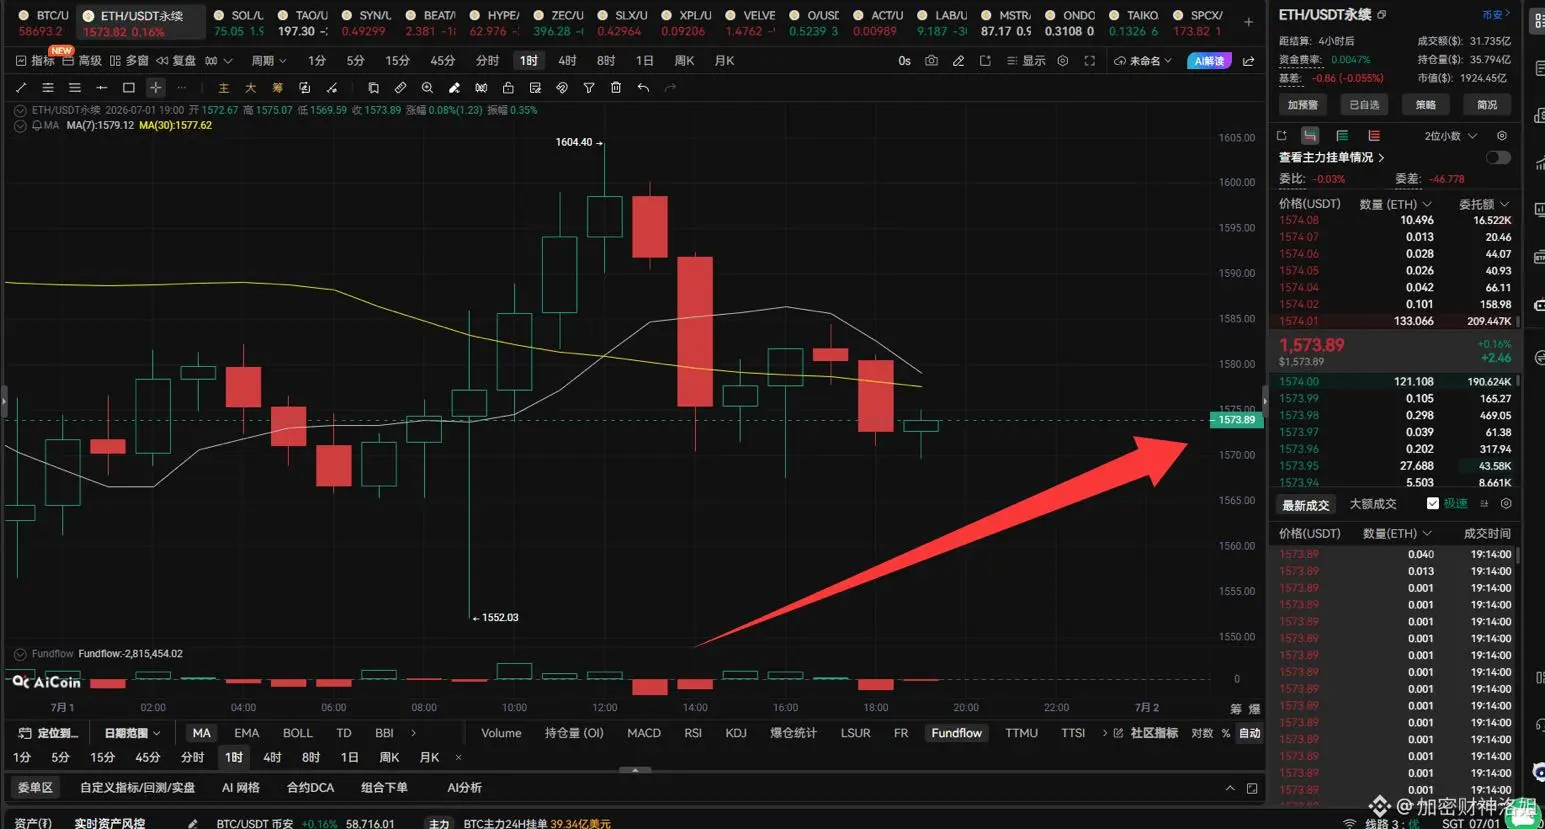Screen dimensions: 1545x829
Task: Open the AI 网格 tab
Action: (x=241, y=788)
